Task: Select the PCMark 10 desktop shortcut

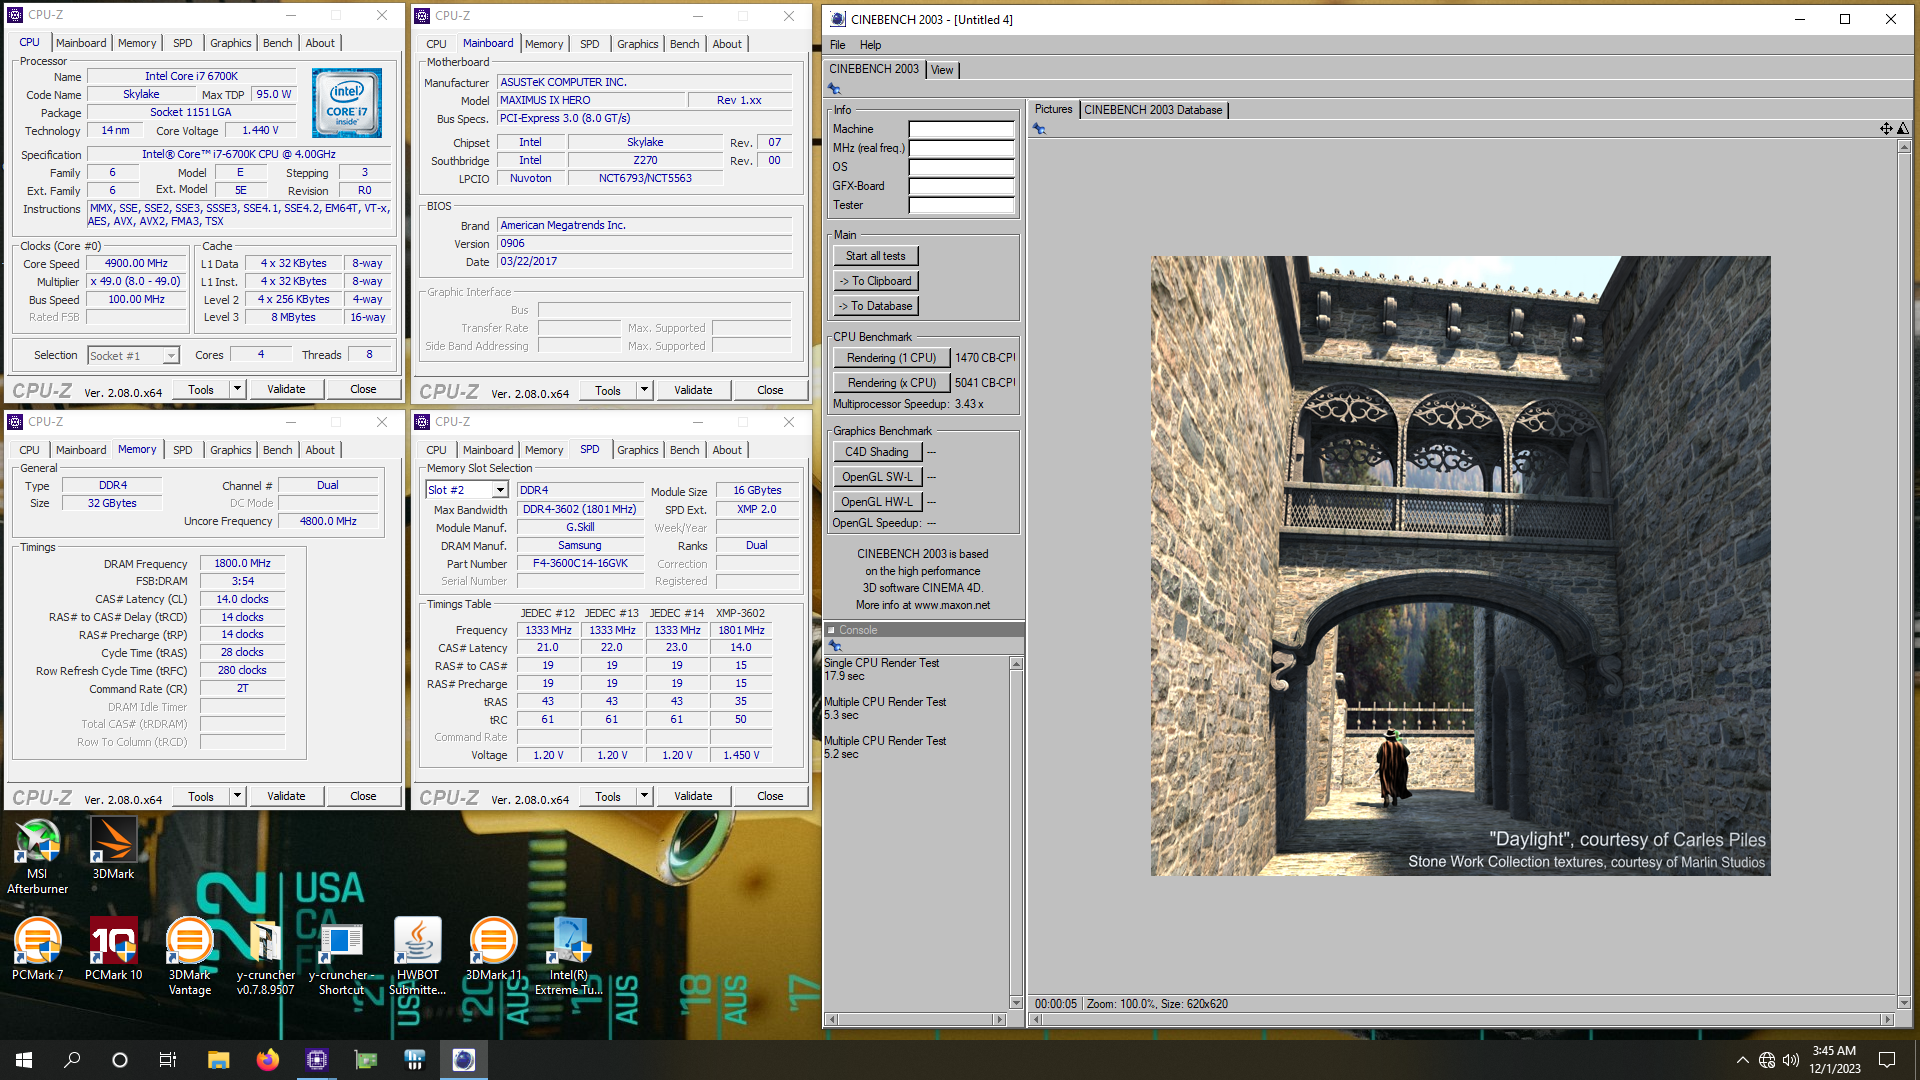Action: click(113, 949)
